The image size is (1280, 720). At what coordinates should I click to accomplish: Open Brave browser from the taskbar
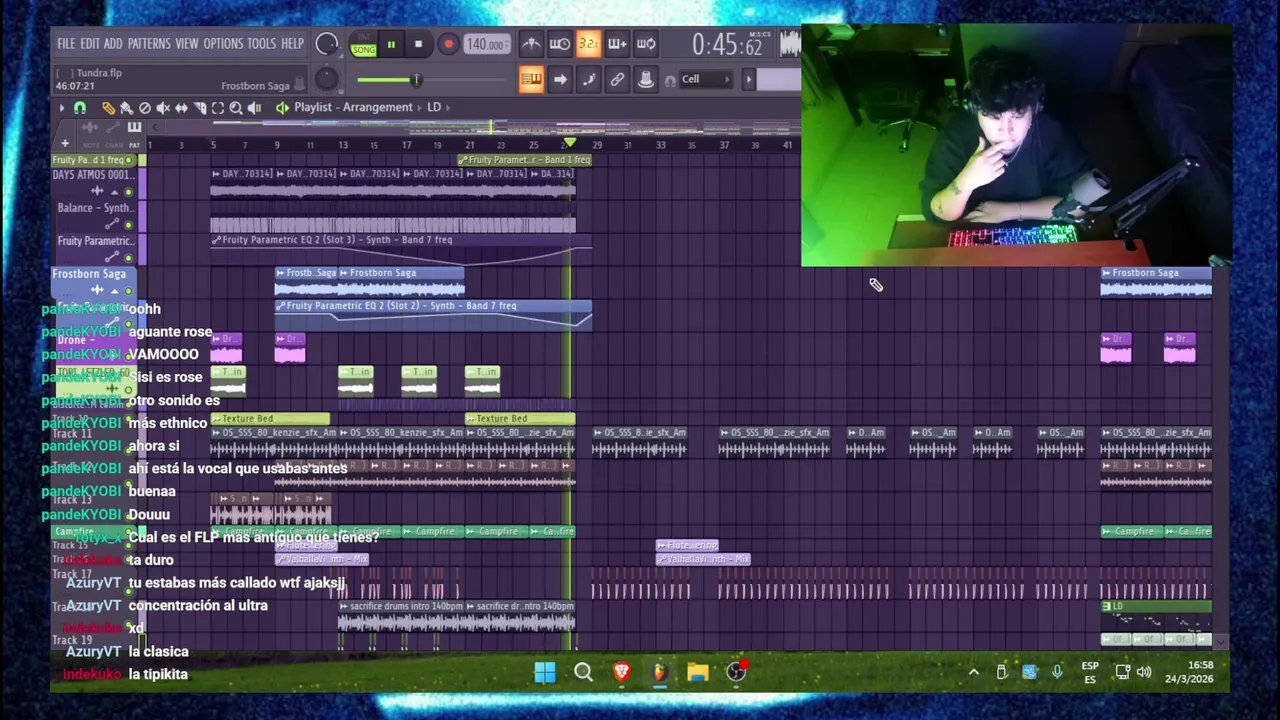[621, 672]
